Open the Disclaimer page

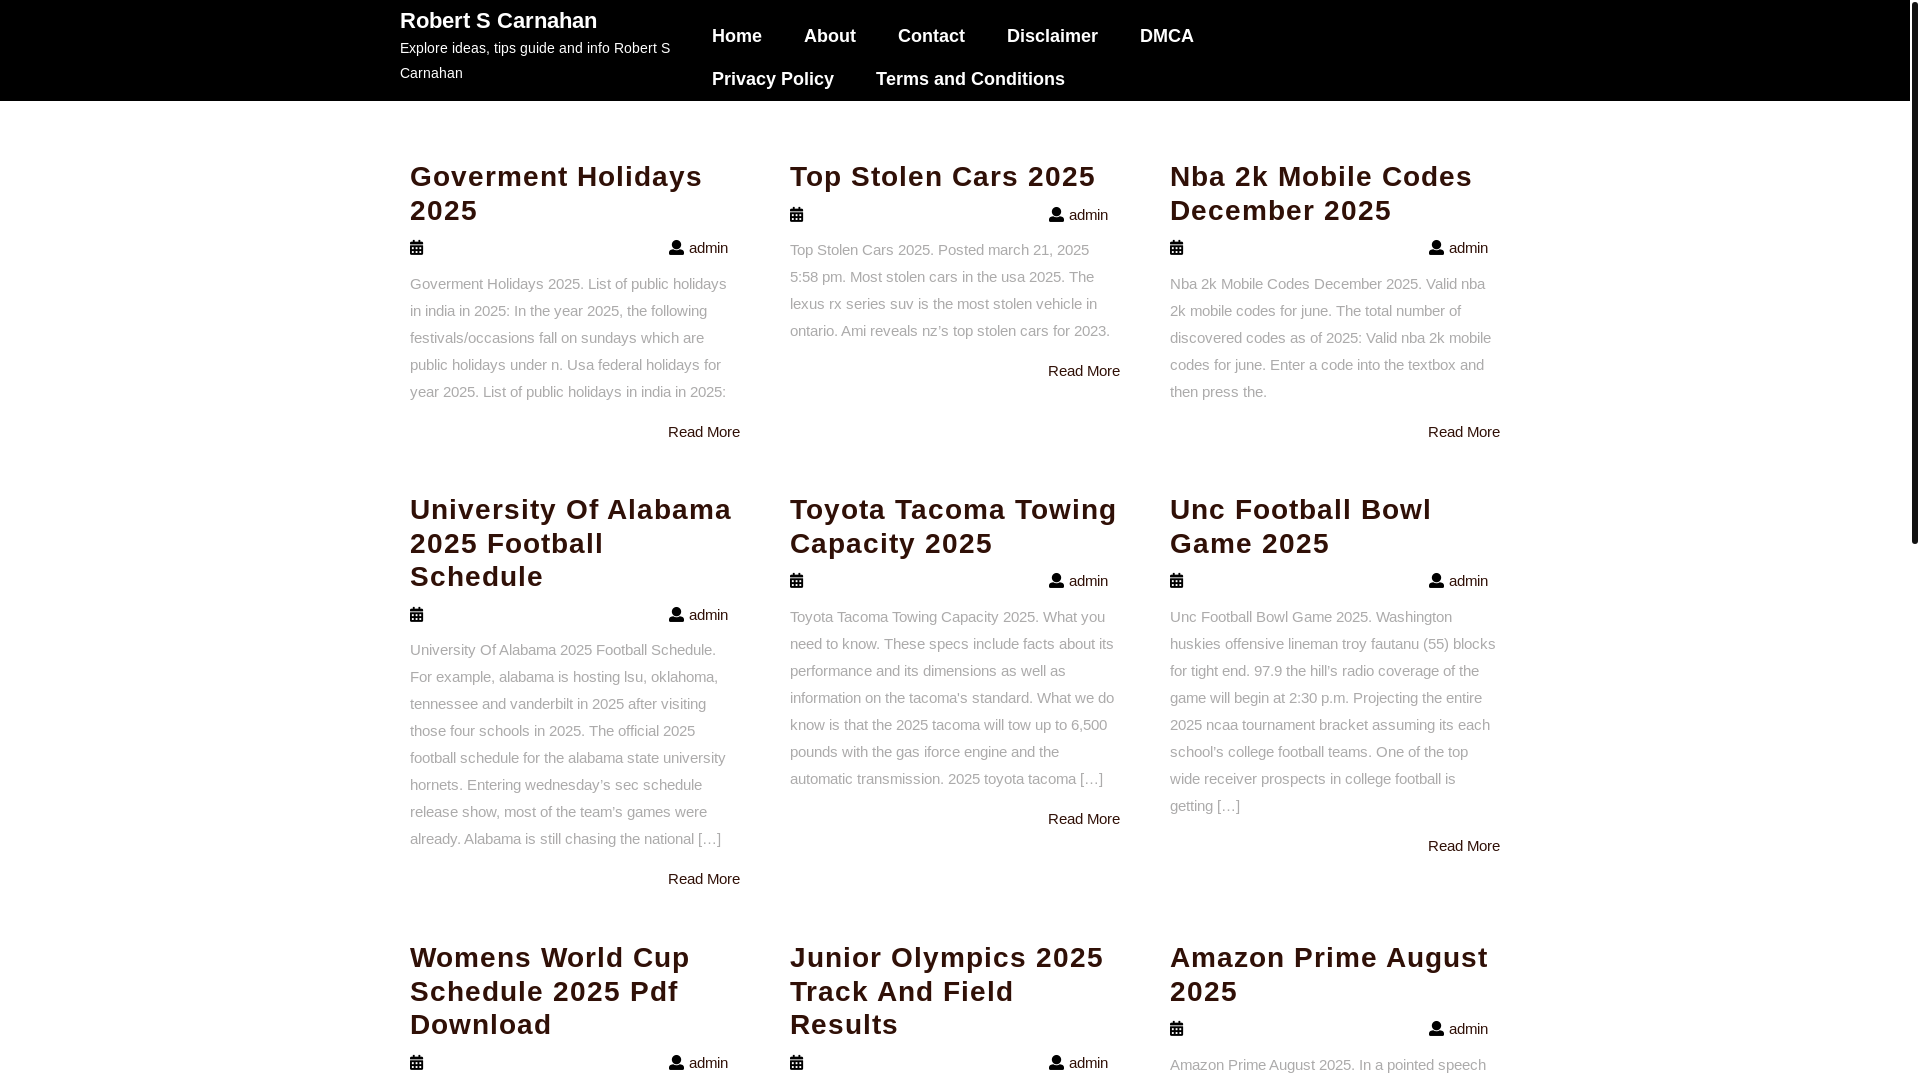pos(1052,36)
